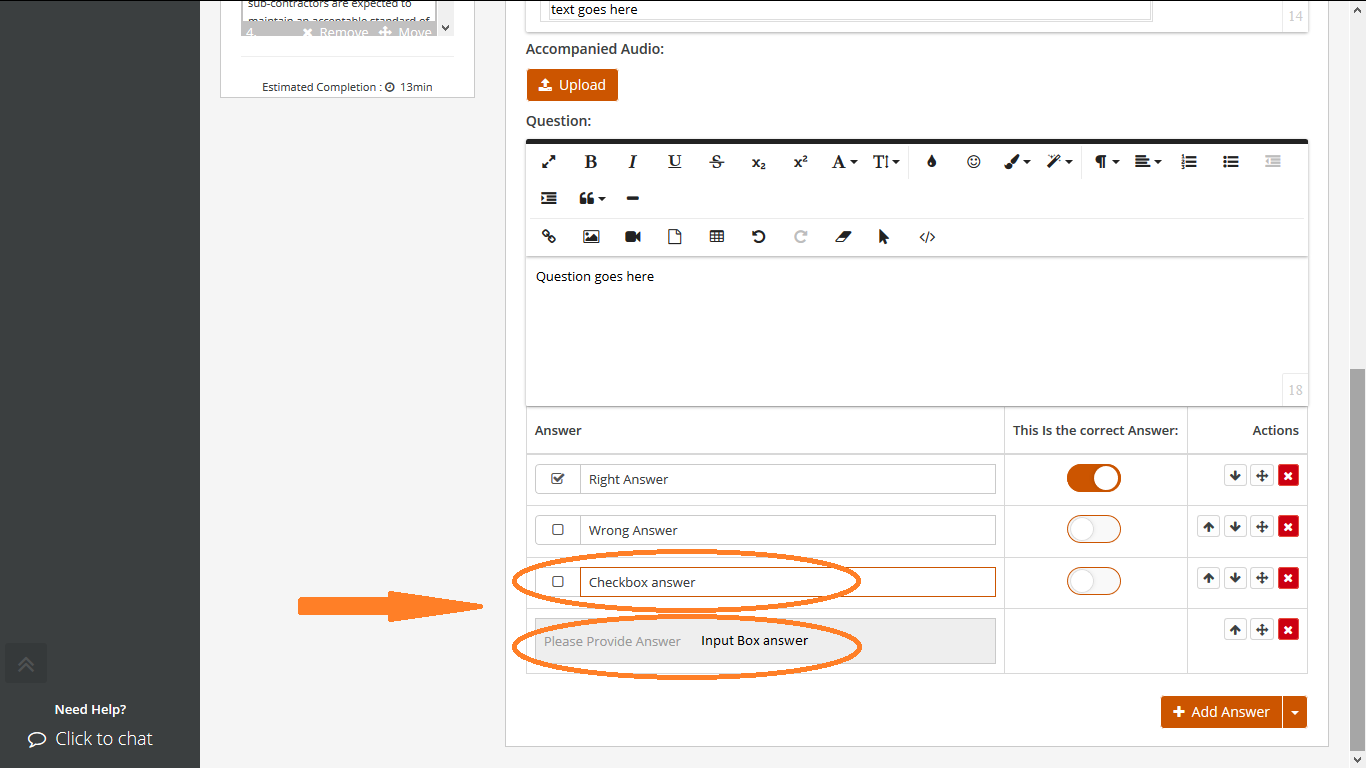Apply strikethrough formatting to selected text
The image size is (1366, 768).
point(716,161)
